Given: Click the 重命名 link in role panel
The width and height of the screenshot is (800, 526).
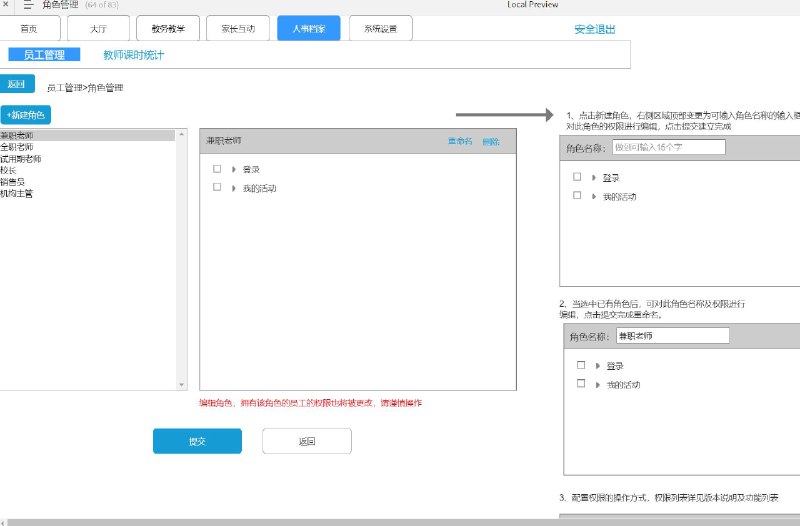Looking at the screenshot, I should point(460,141).
